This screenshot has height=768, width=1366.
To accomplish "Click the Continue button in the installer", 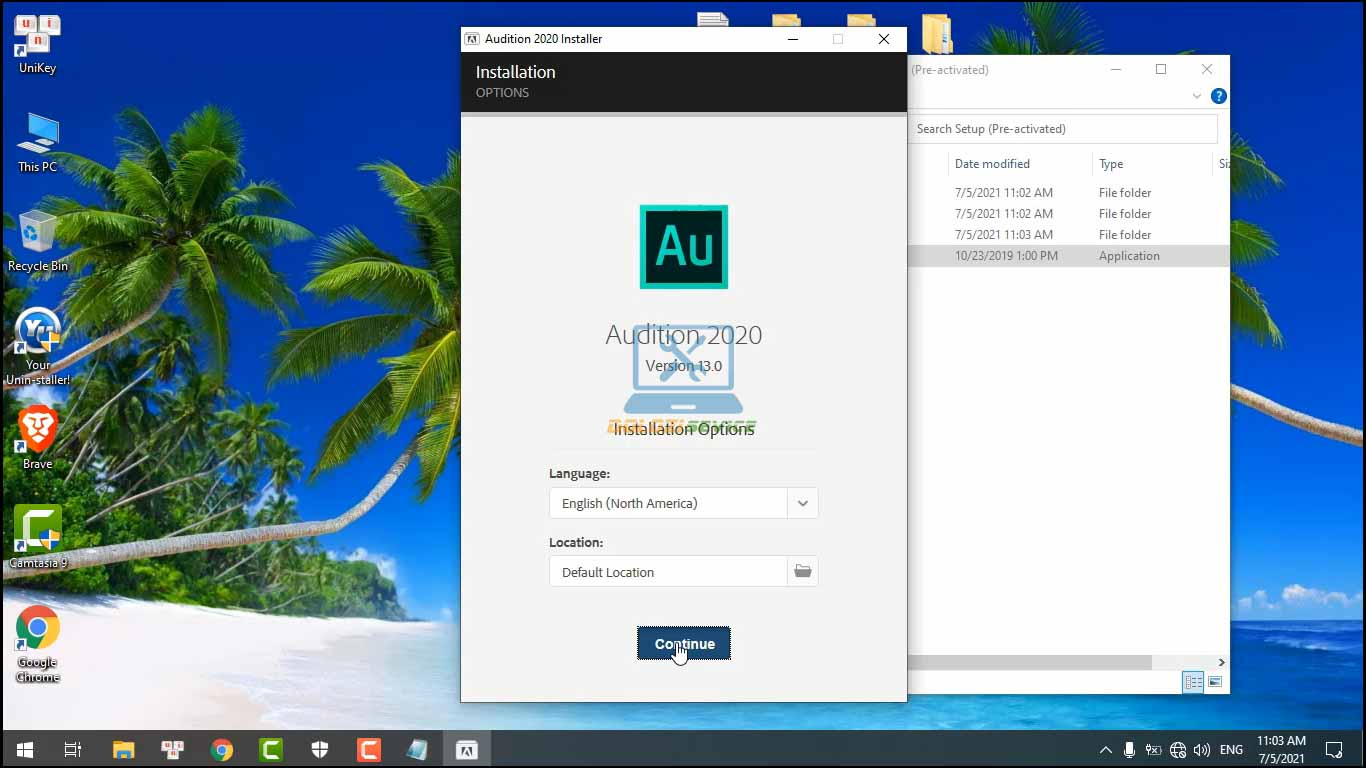I will [683, 644].
